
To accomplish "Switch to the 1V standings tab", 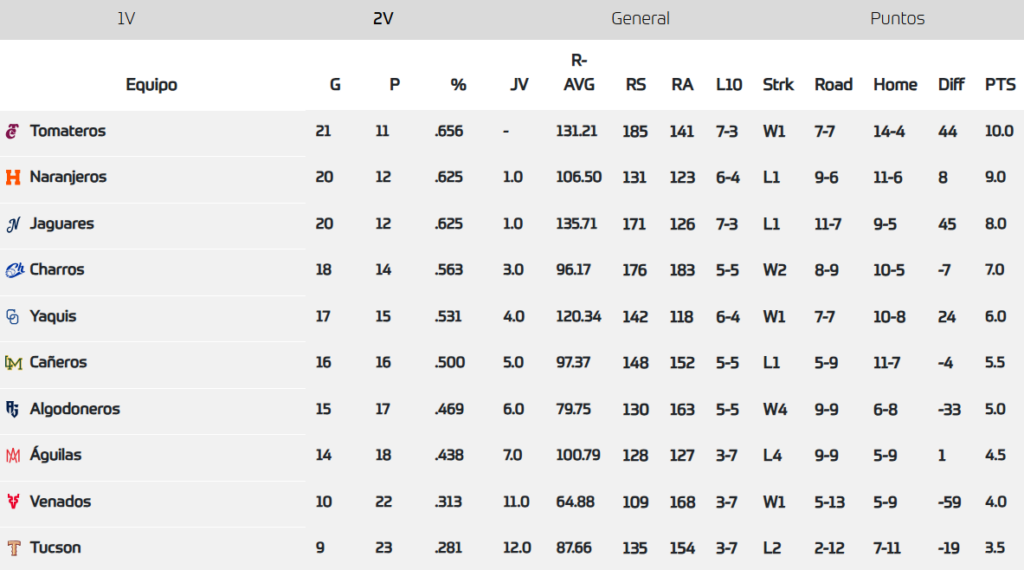I will point(126,19).
